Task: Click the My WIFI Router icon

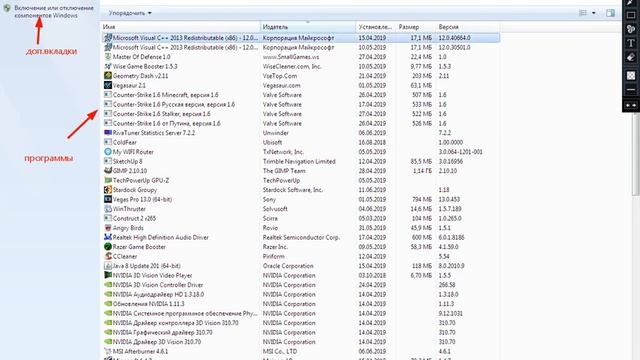Action: (x=108, y=152)
